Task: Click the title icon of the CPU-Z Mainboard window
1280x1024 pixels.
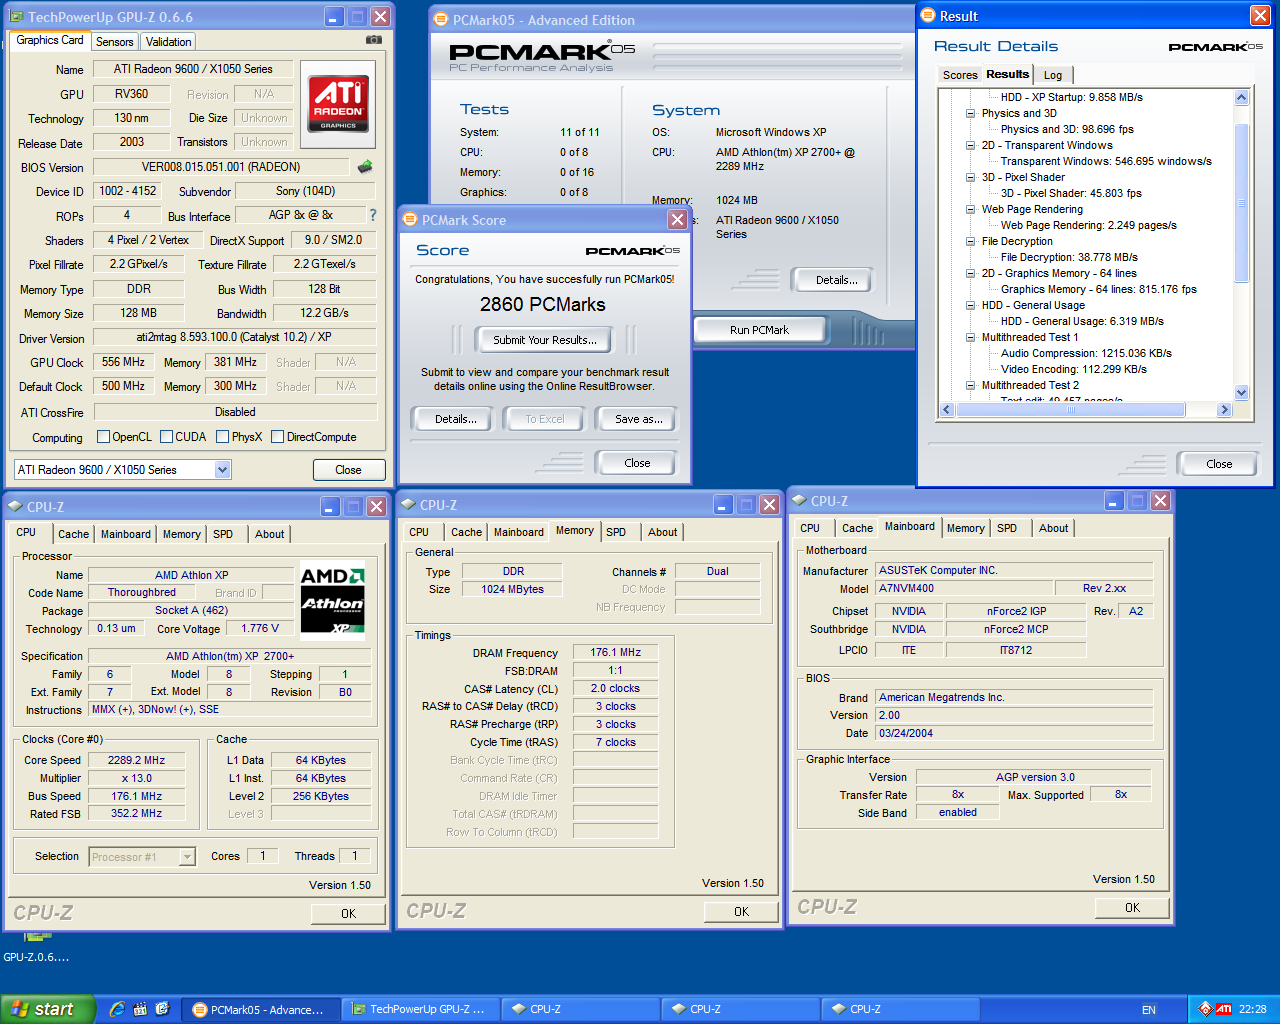Action: pos(799,500)
